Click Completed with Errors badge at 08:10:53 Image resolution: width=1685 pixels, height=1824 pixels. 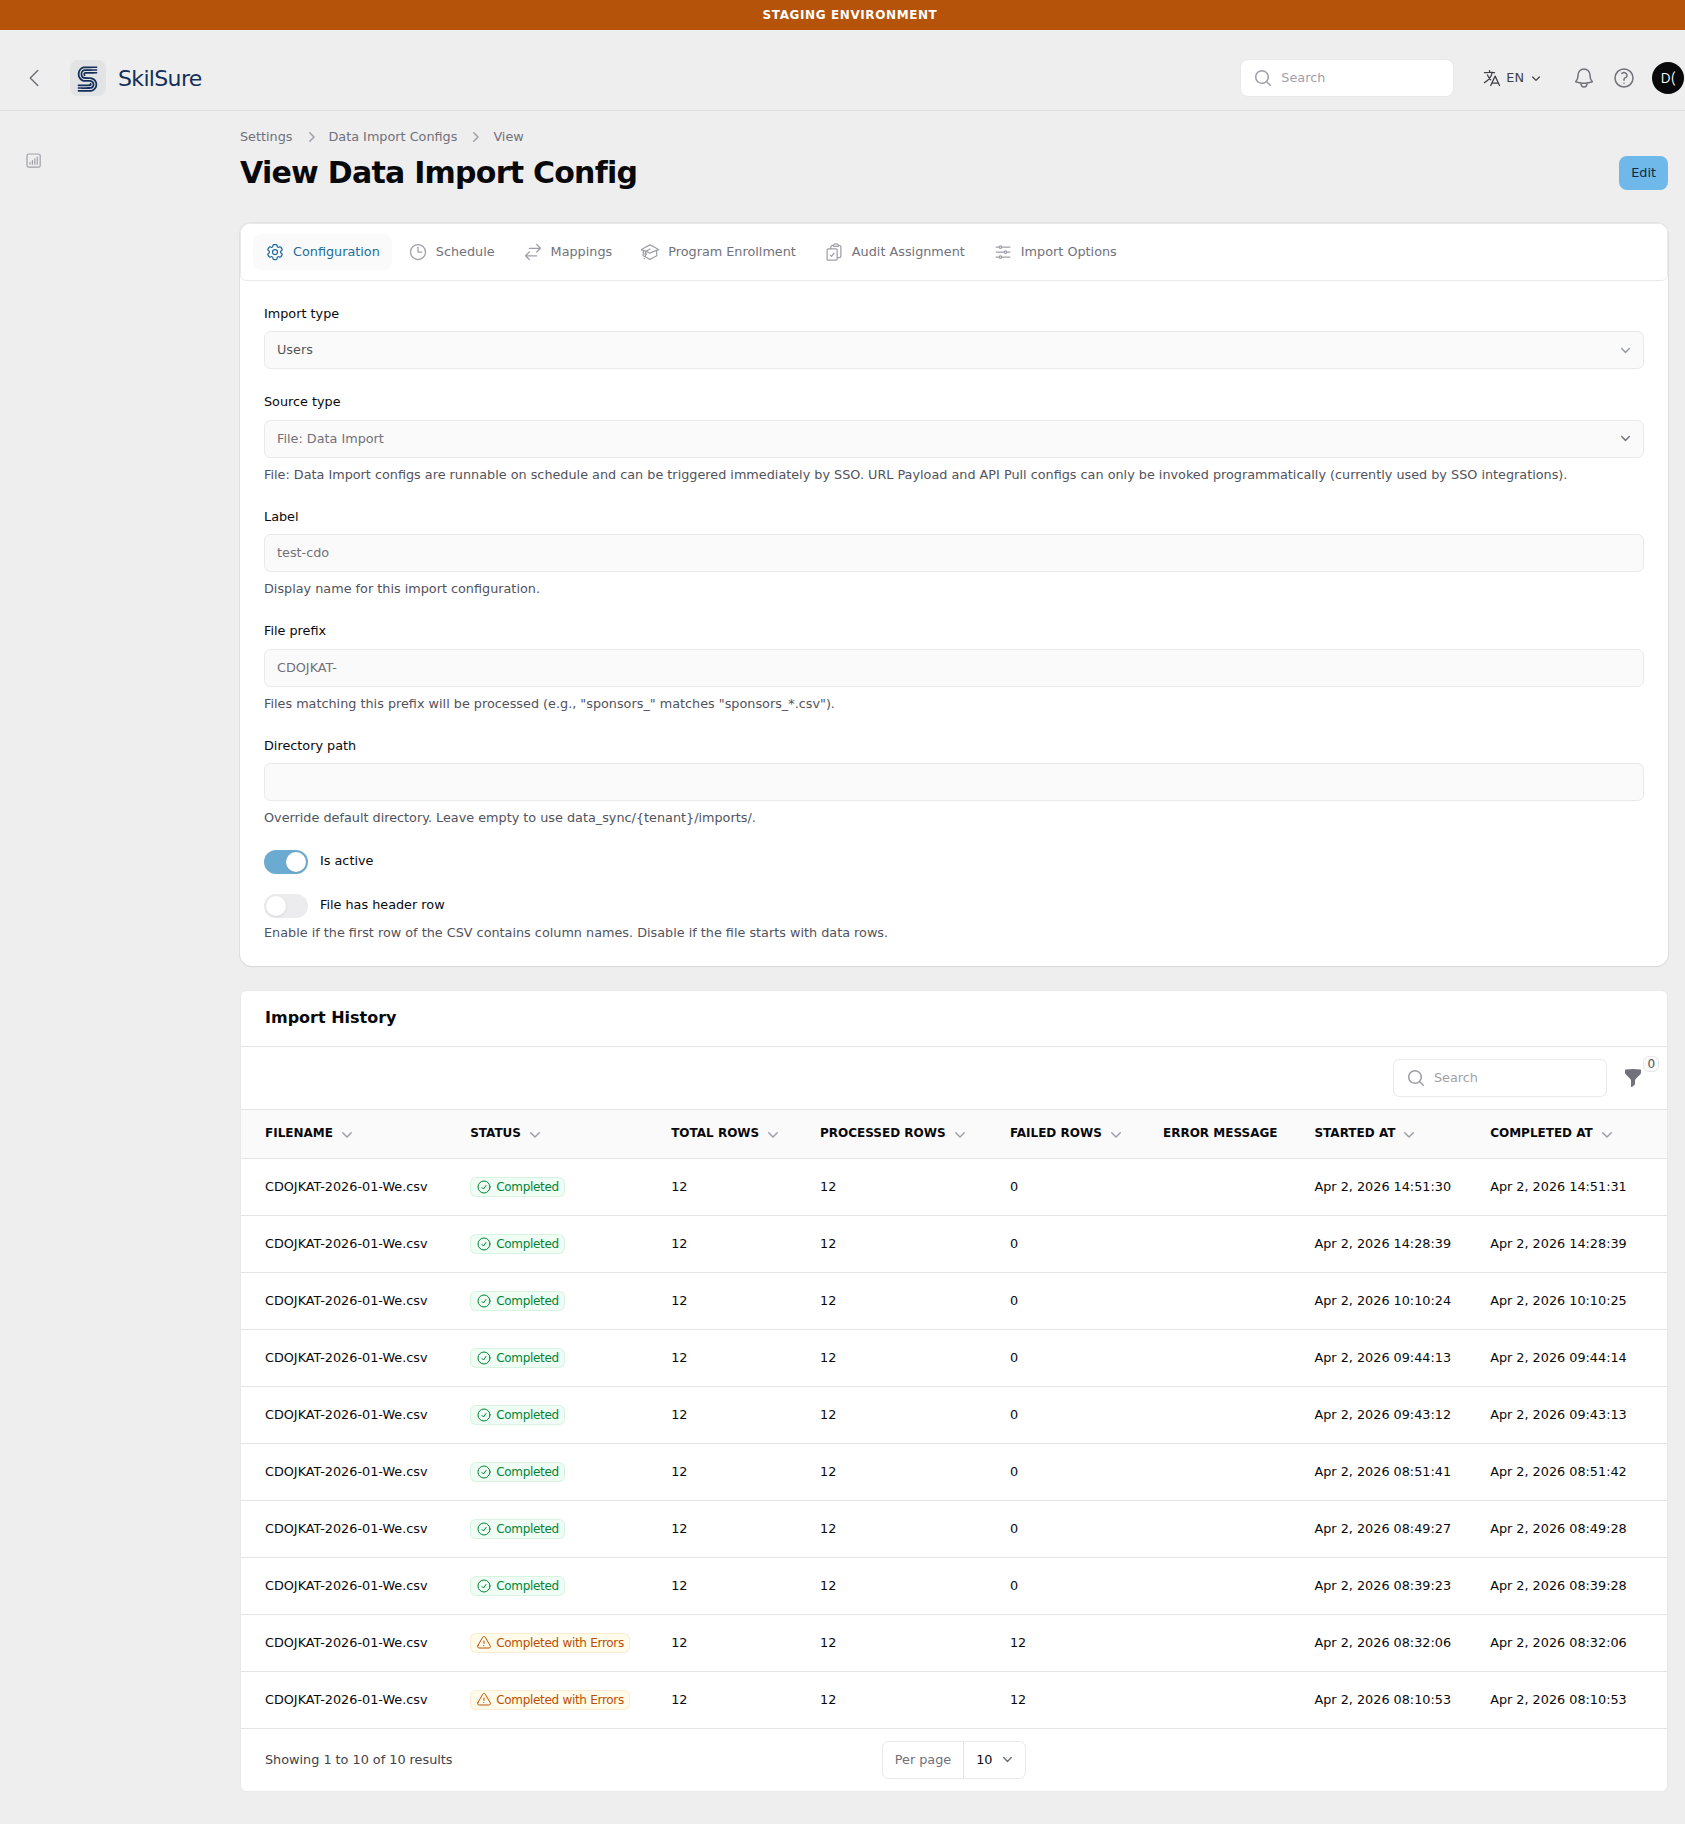click(550, 1700)
